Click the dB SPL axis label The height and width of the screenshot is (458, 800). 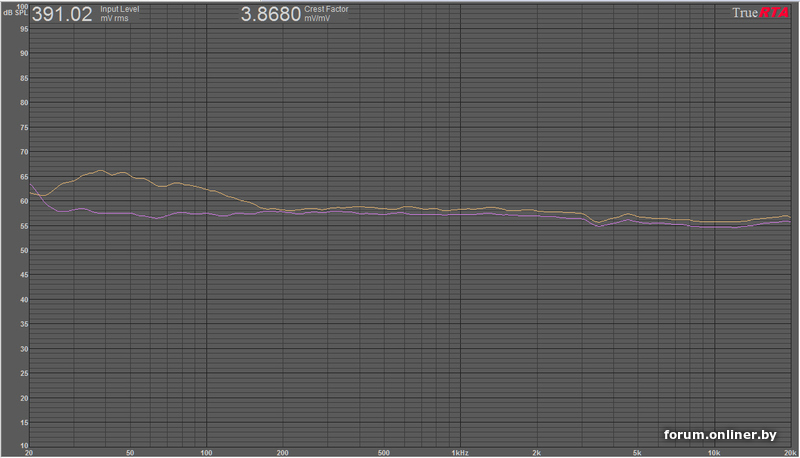[15, 13]
